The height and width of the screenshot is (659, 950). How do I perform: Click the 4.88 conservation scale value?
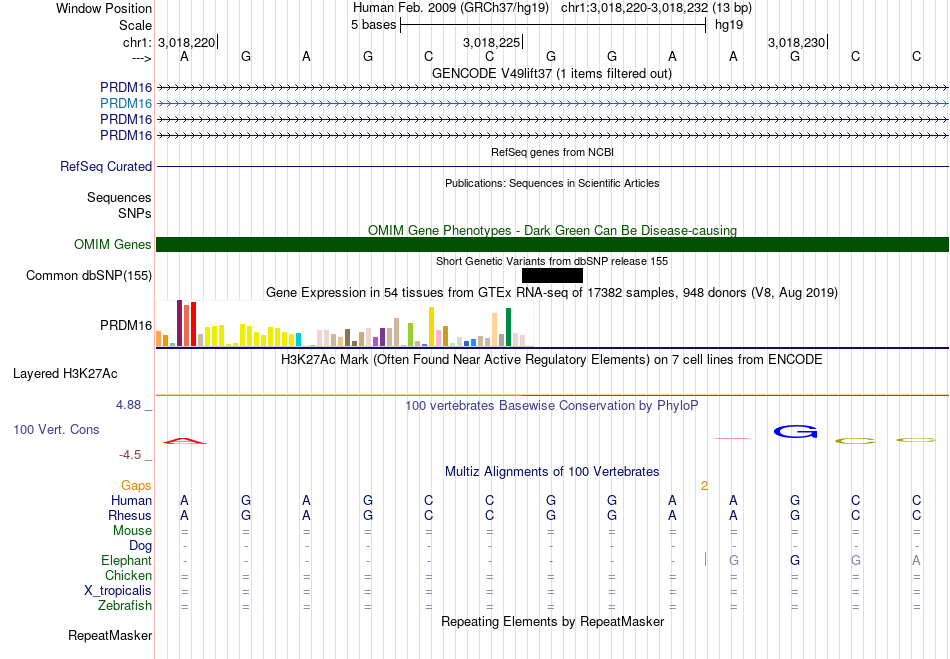(128, 405)
